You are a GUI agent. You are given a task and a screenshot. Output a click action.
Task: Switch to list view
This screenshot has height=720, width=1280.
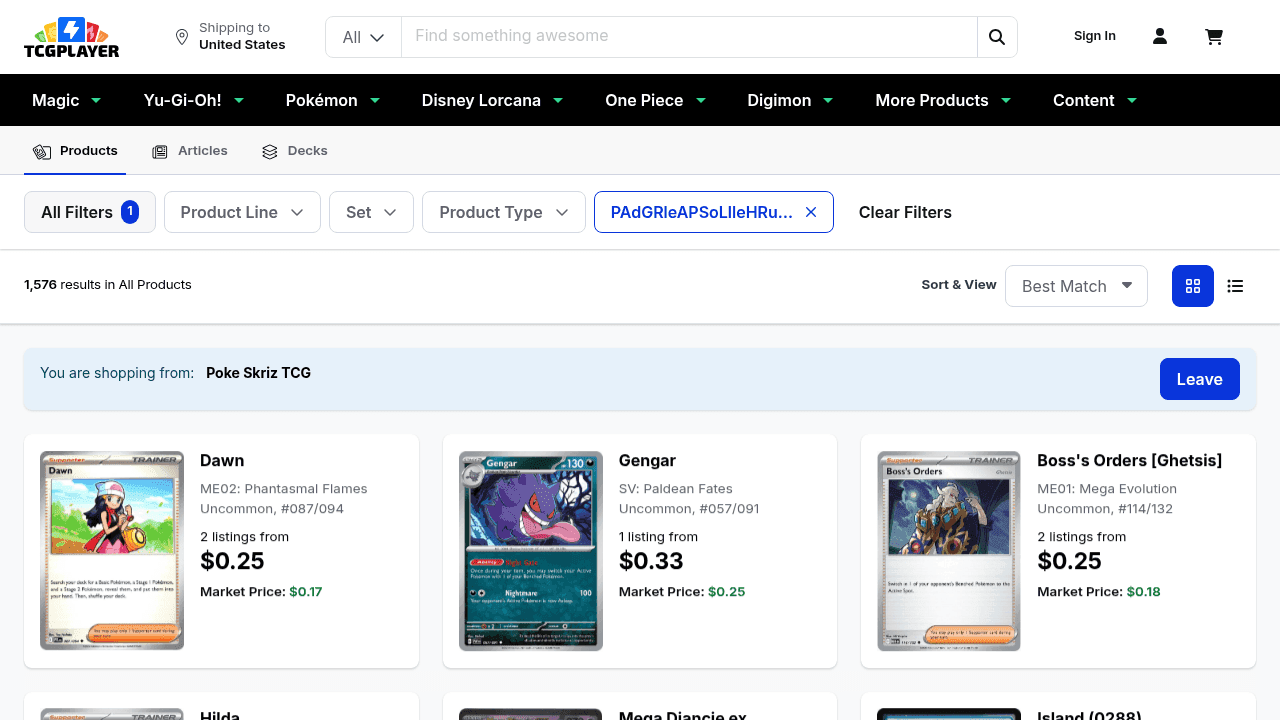(x=1235, y=286)
